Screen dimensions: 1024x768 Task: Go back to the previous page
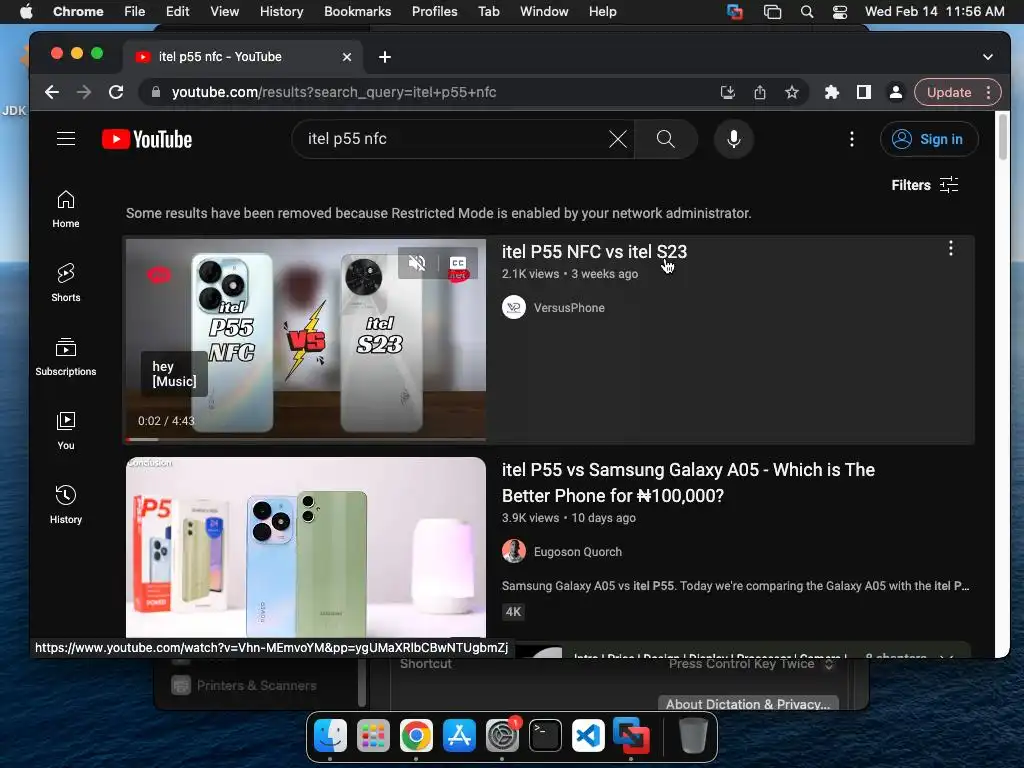point(52,92)
